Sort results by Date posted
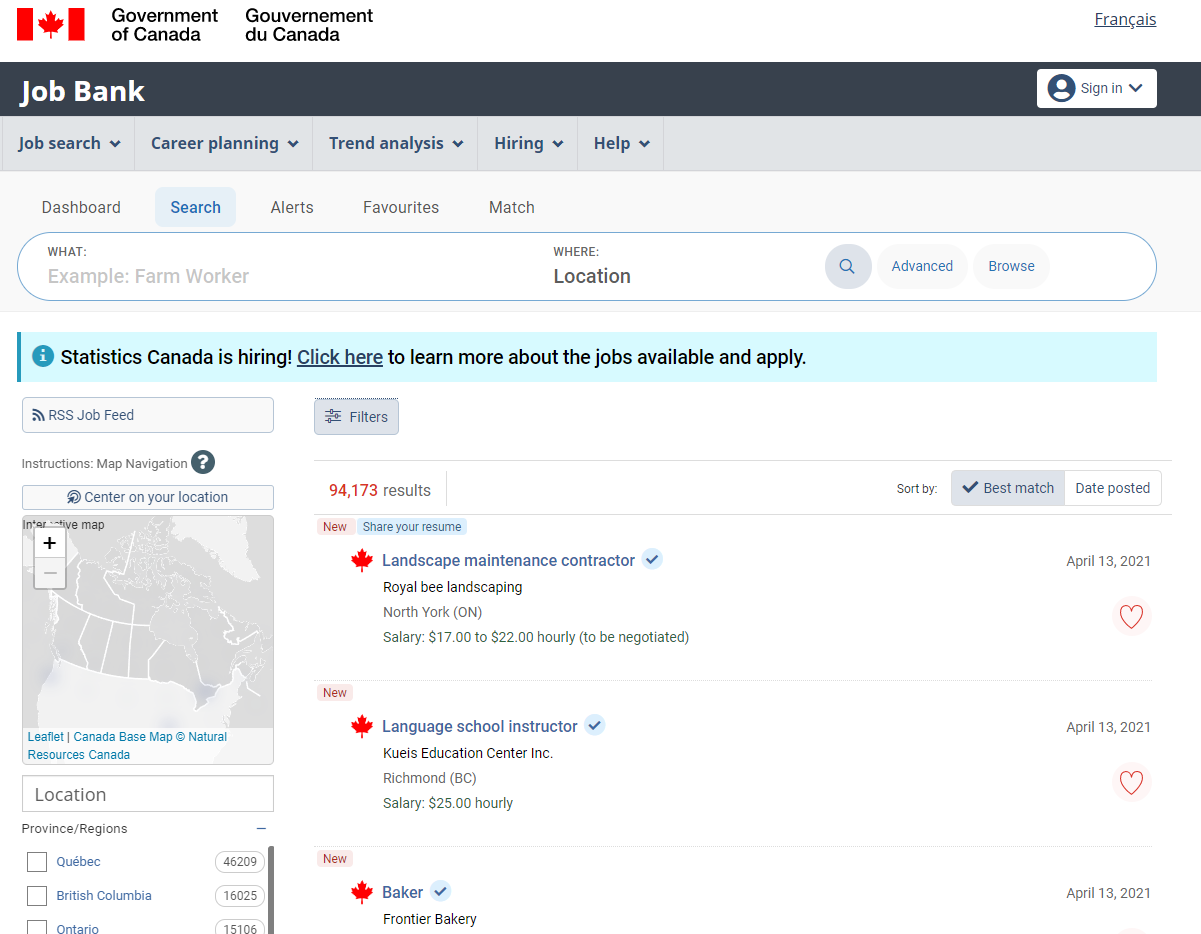 coord(1113,488)
